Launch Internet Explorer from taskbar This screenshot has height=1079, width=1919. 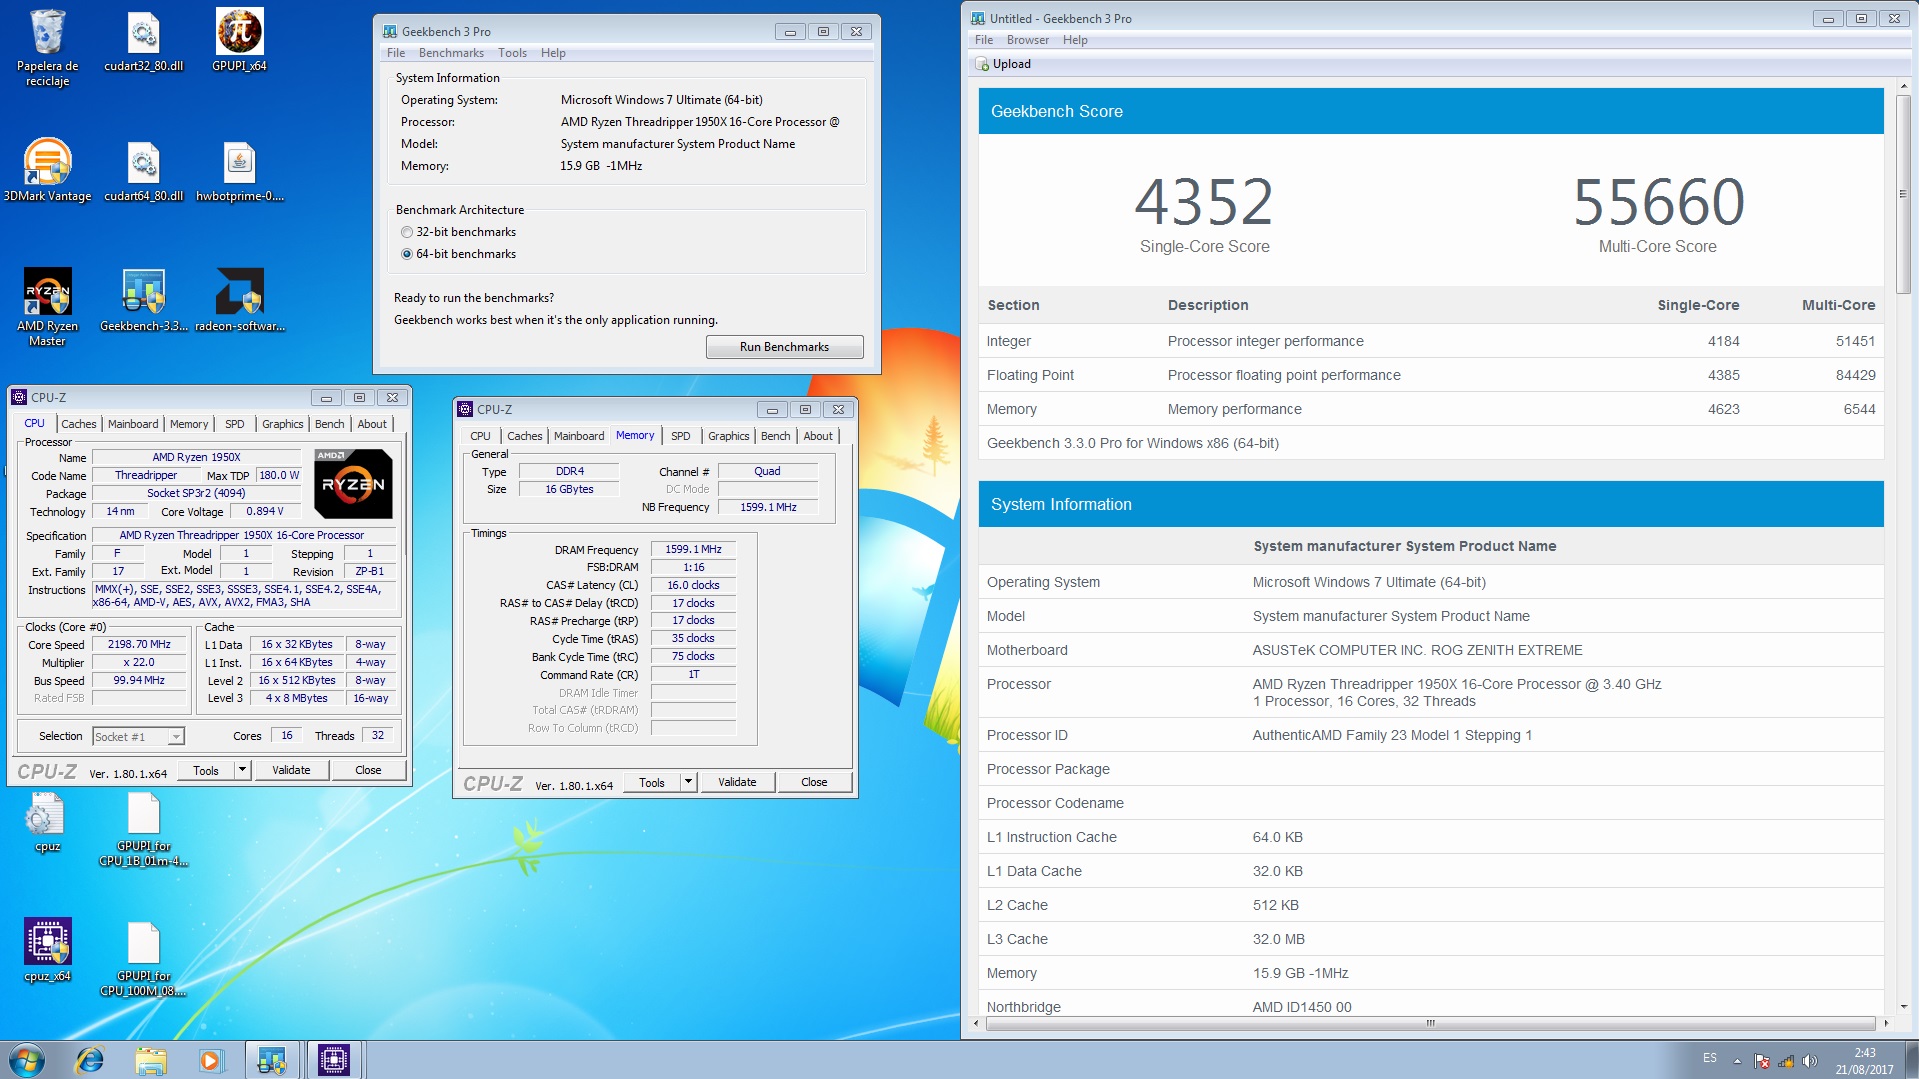click(90, 1060)
